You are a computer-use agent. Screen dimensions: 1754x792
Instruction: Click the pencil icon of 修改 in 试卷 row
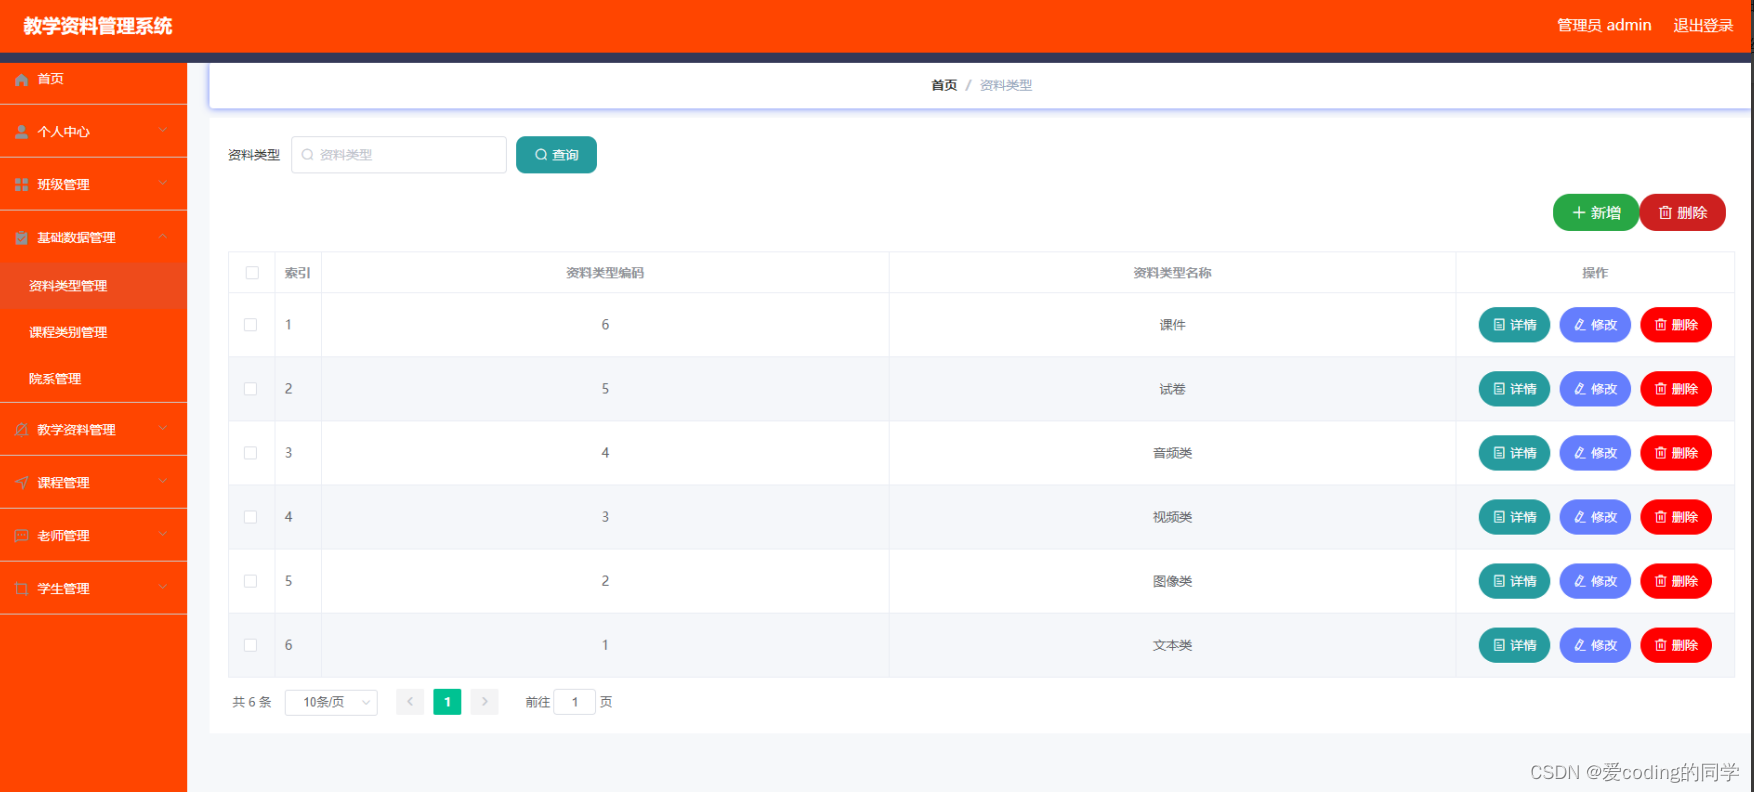1580,389
